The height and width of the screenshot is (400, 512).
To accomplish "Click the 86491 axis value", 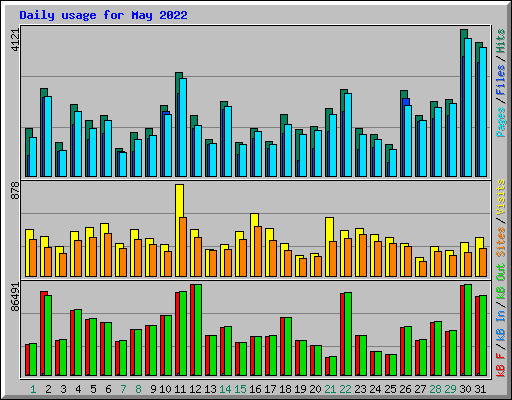I will (16, 297).
